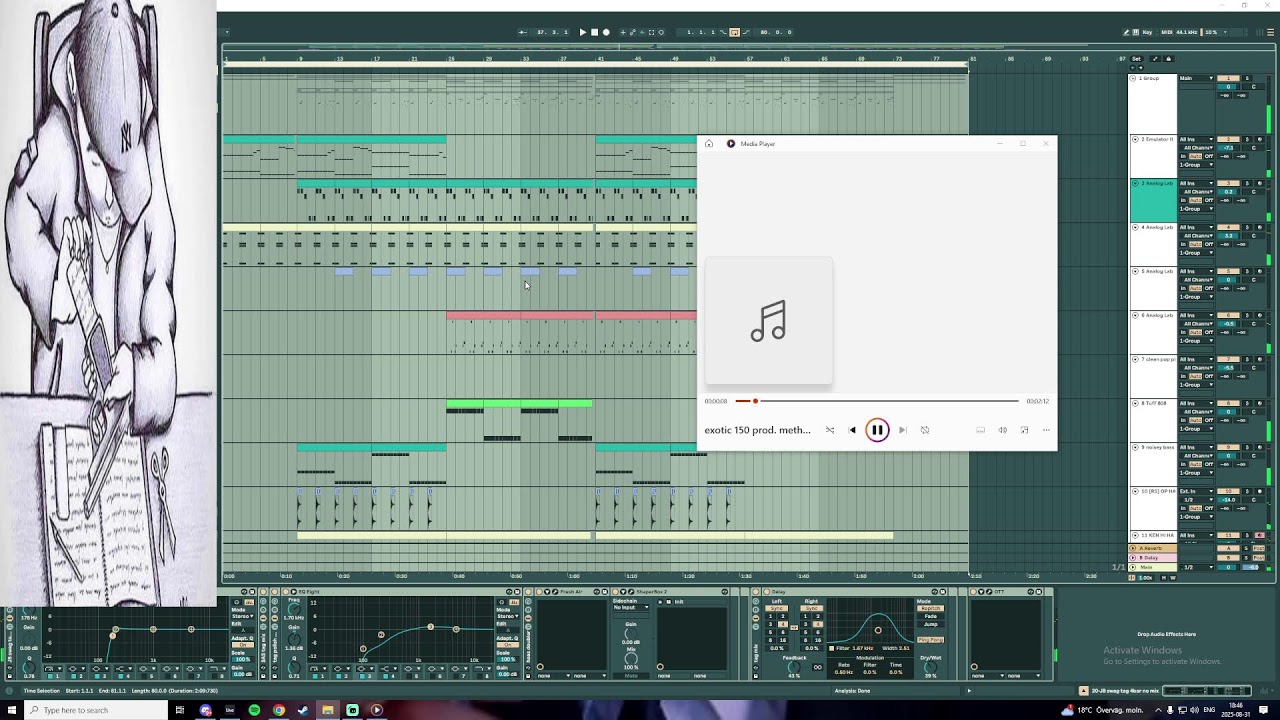Click taskbar search box
Image resolution: width=1280 pixels, height=720 pixels.
pyautogui.click(x=96, y=710)
